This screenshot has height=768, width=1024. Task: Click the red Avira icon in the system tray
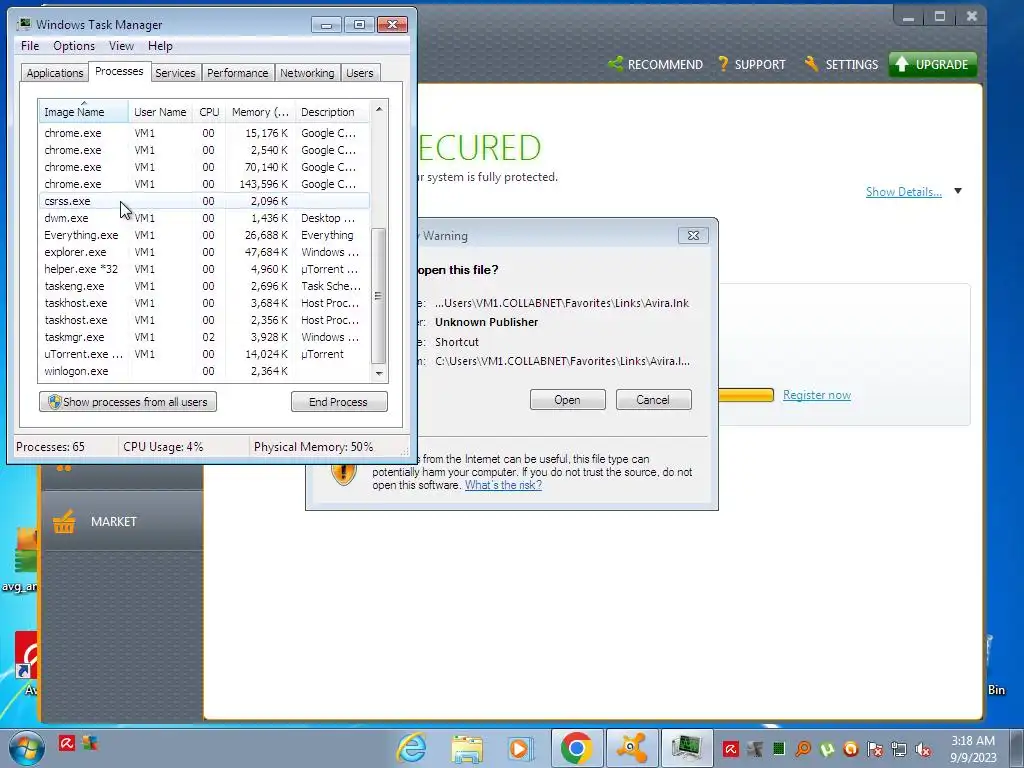pyautogui.click(x=731, y=749)
